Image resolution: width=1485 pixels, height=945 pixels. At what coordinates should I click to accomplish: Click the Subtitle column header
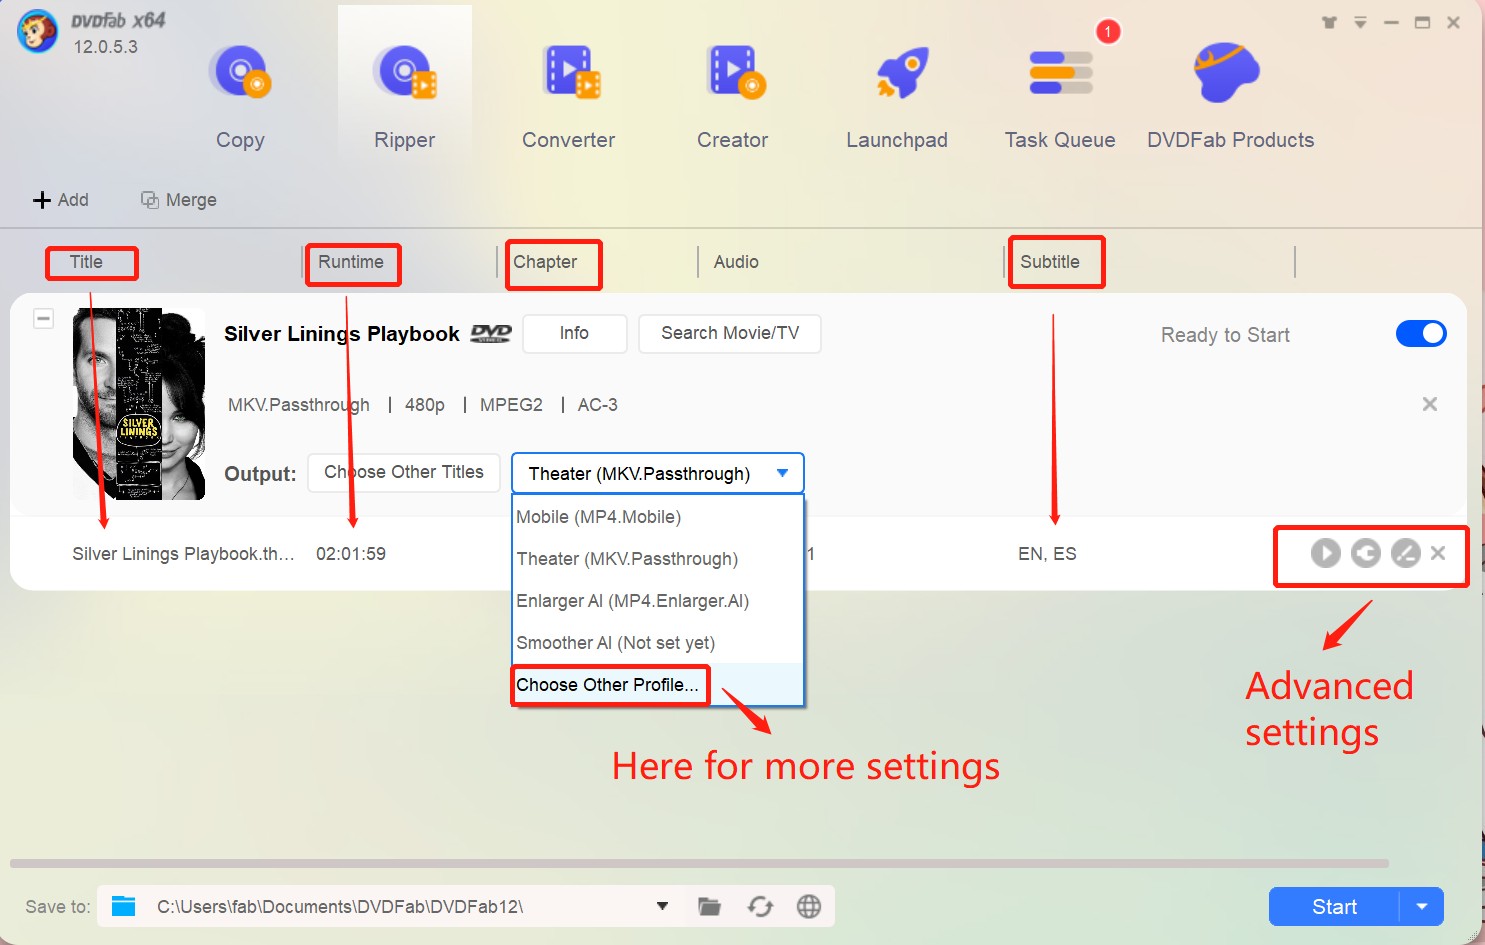coord(1050,262)
